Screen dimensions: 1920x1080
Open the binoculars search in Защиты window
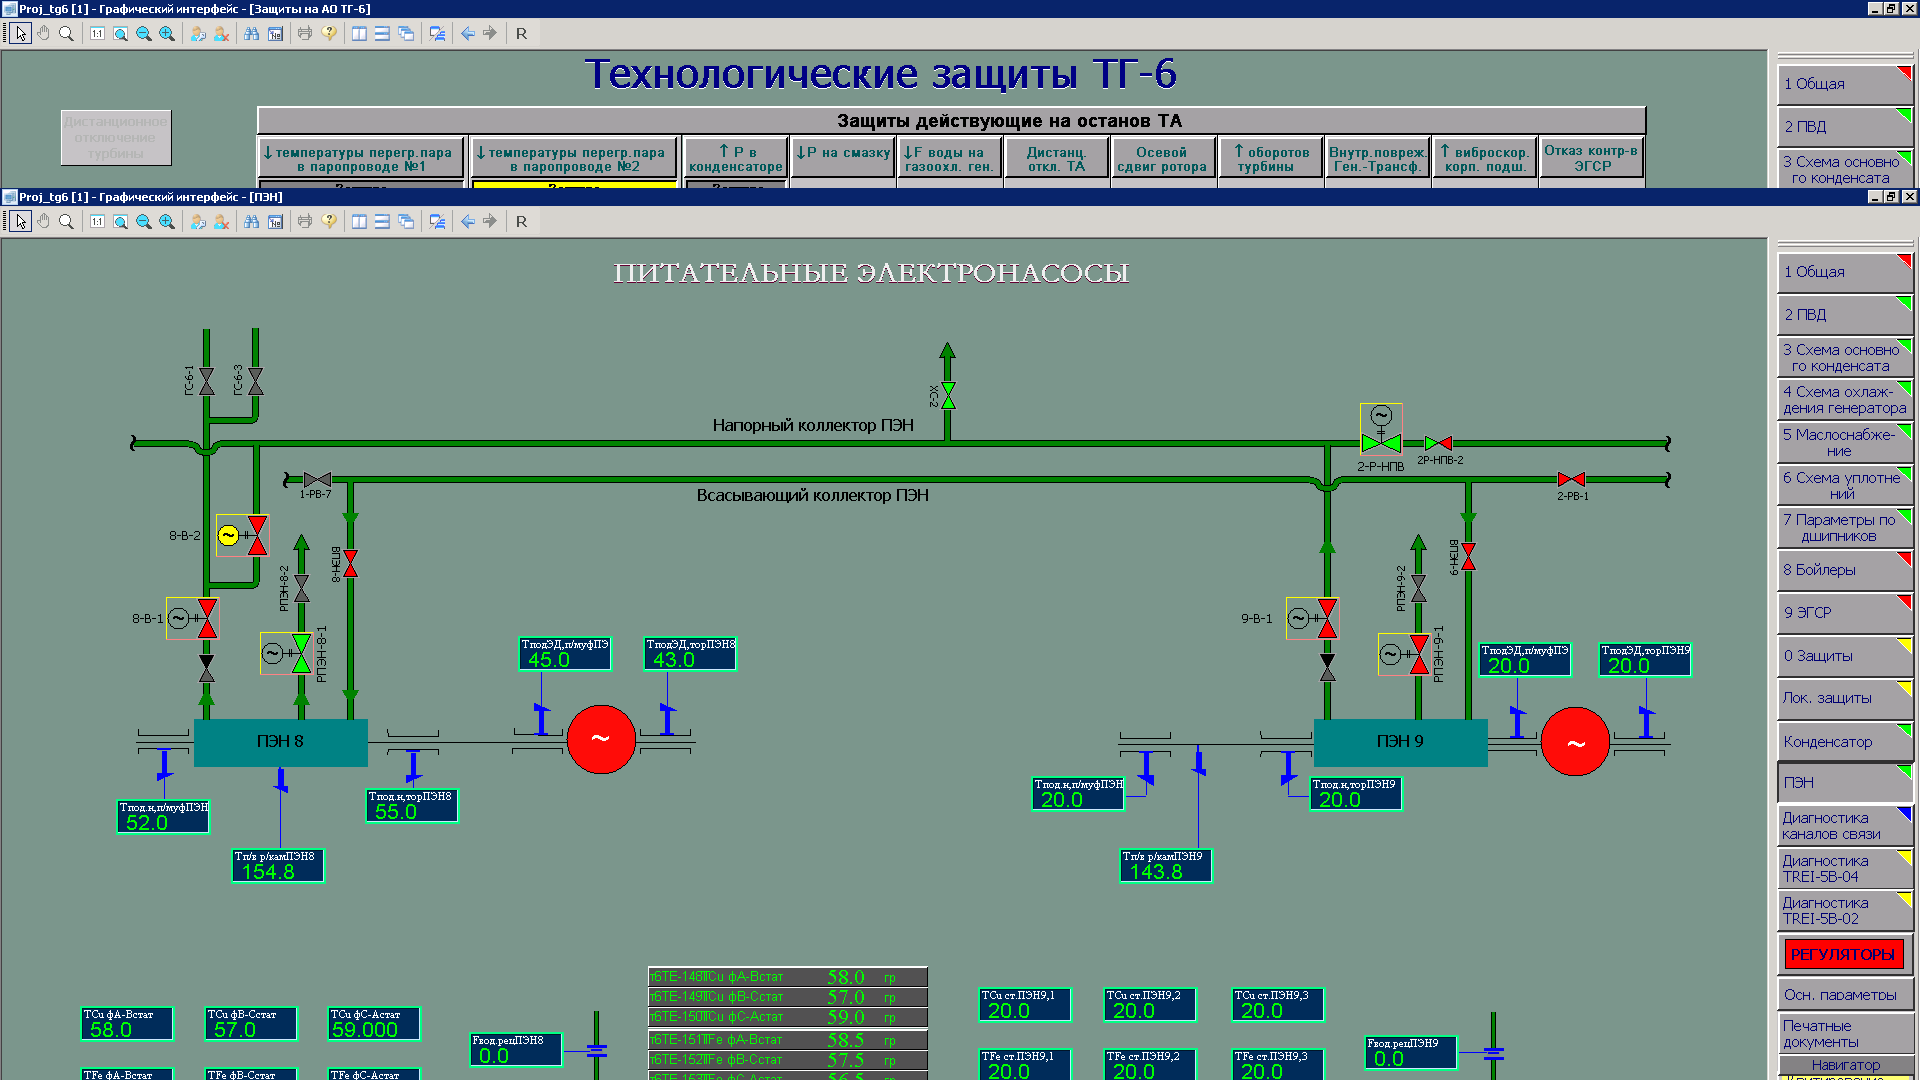(x=251, y=33)
